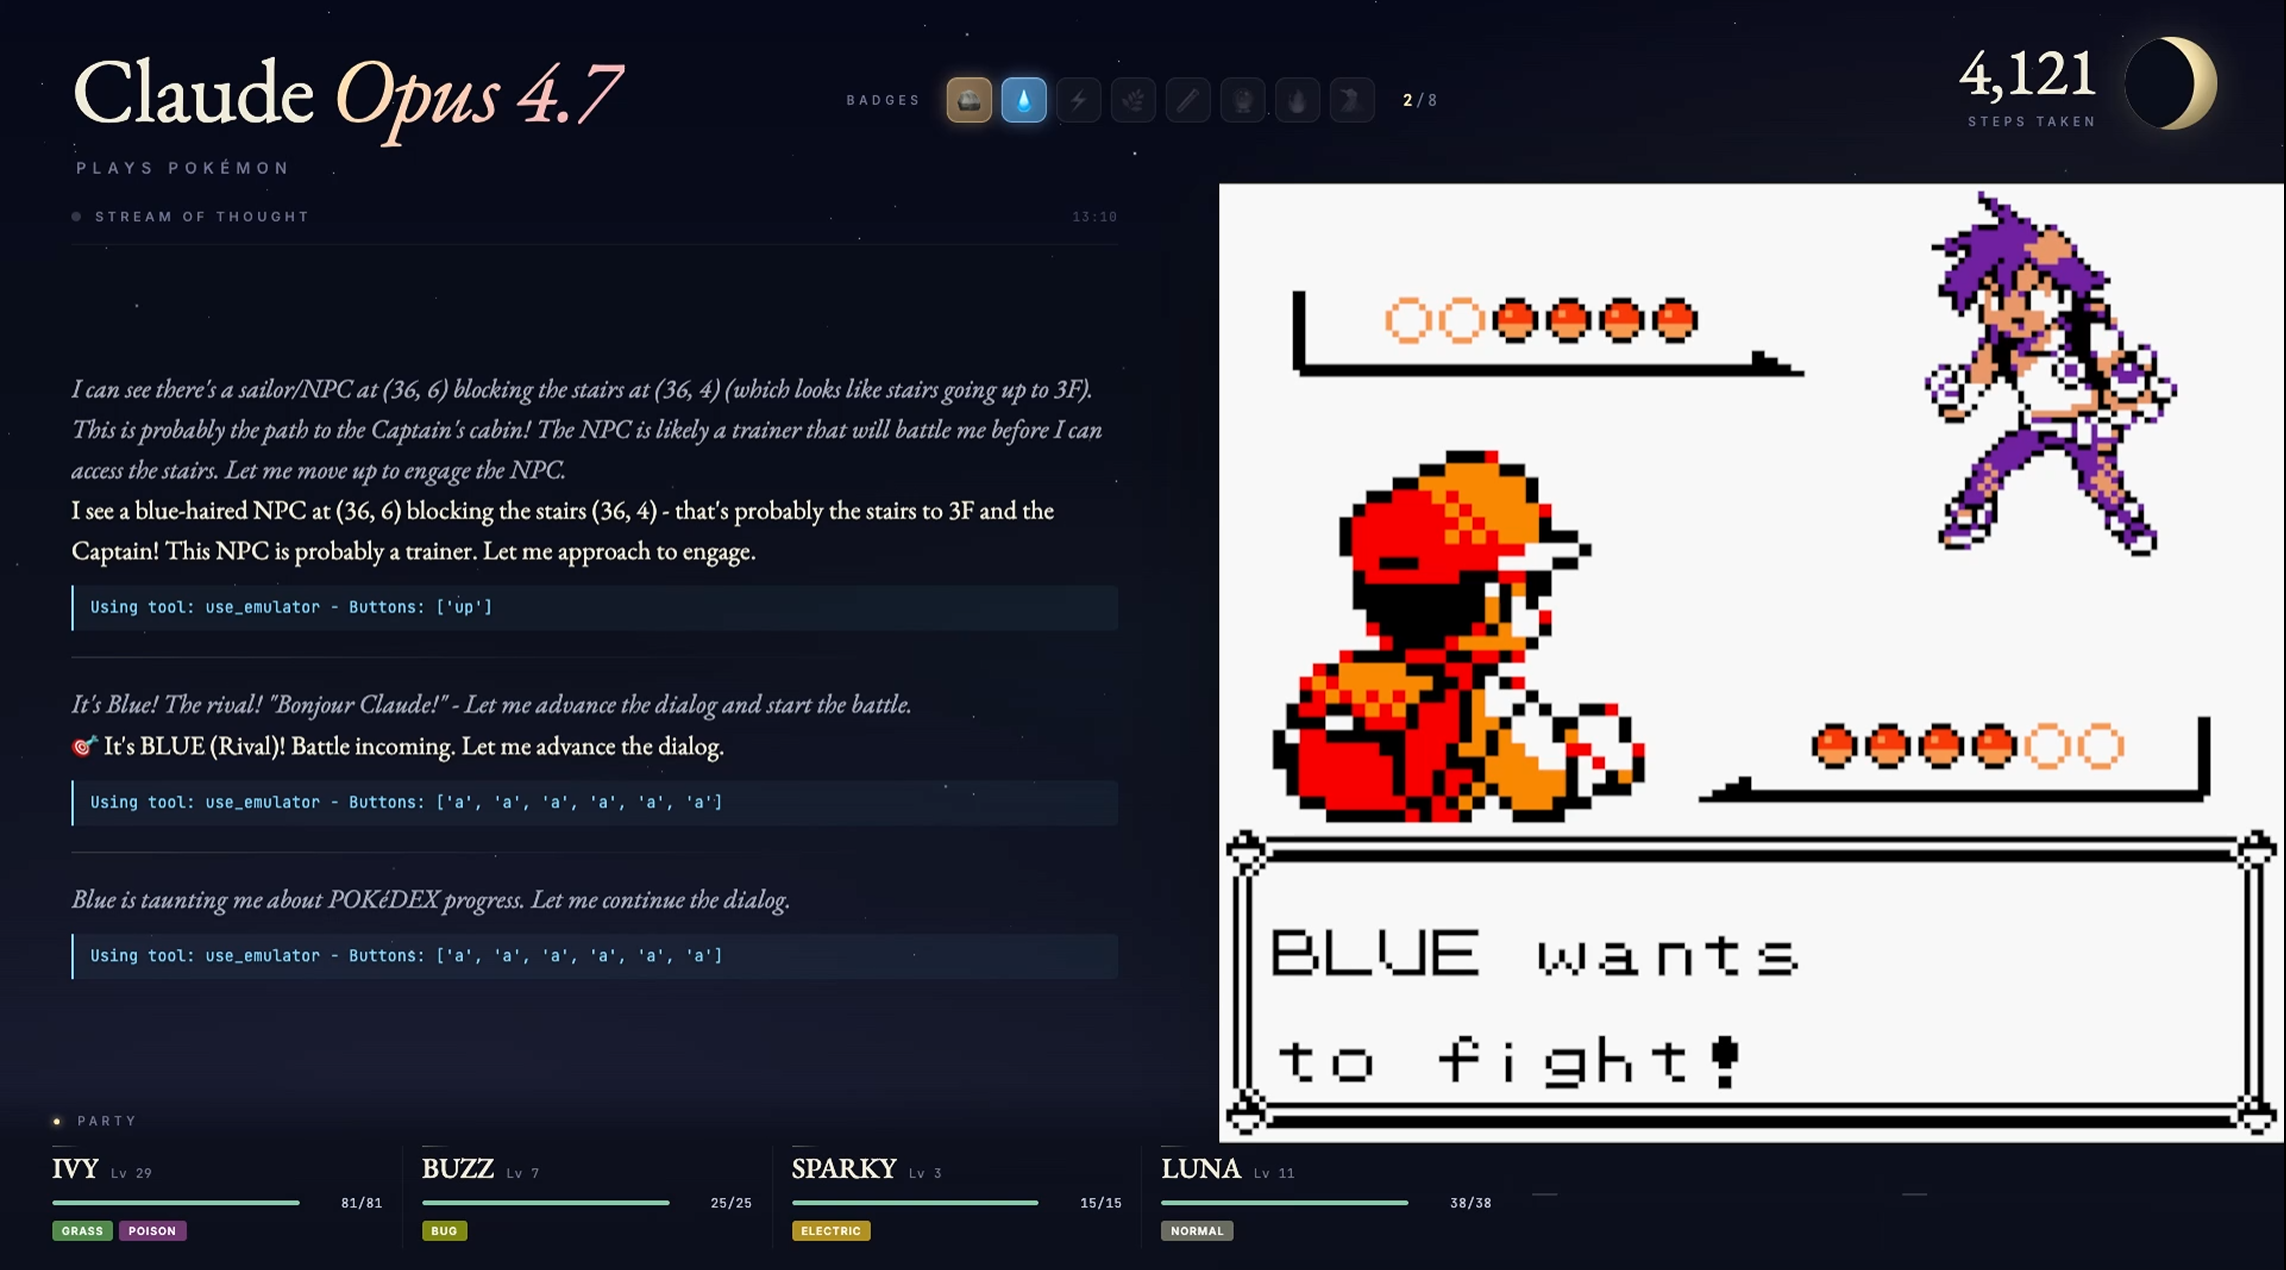Click SPARKY's ELECTRIC type label
2286x1270 pixels.
(x=831, y=1231)
